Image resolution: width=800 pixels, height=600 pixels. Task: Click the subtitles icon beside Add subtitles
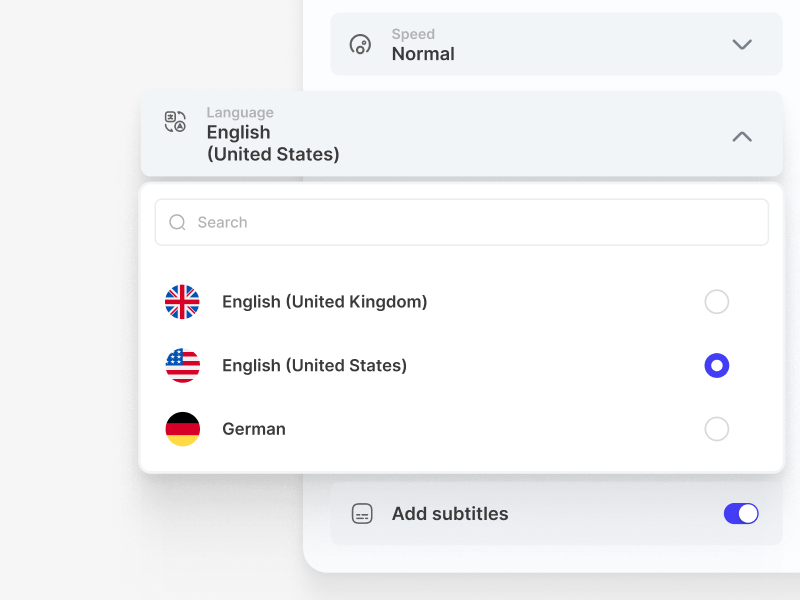tap(361, 513)
